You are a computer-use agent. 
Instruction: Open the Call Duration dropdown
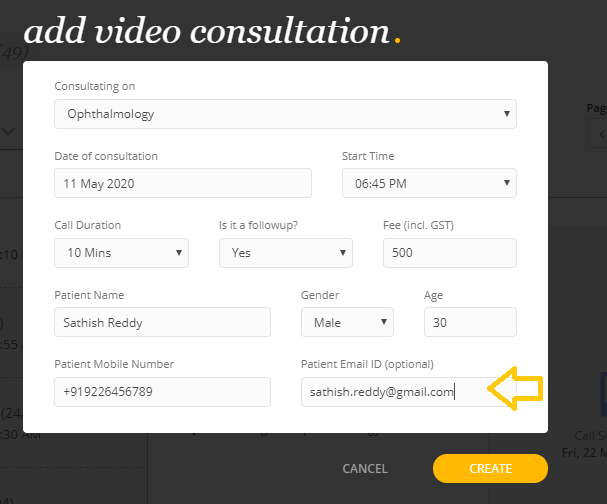[x=121, y=253]
